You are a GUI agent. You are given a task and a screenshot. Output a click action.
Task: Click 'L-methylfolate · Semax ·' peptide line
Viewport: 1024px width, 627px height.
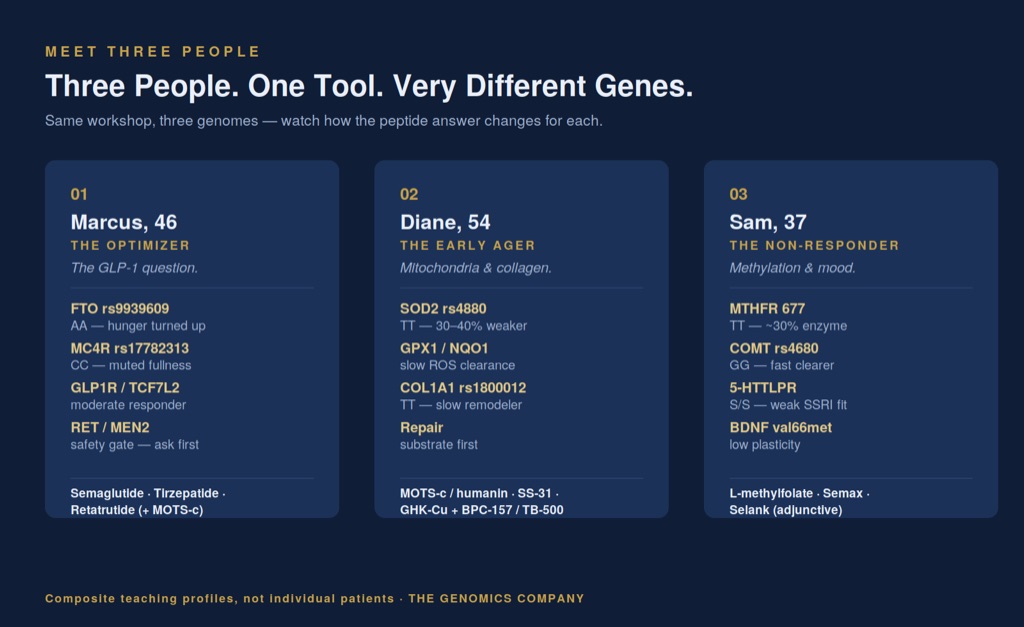point(799,493)
